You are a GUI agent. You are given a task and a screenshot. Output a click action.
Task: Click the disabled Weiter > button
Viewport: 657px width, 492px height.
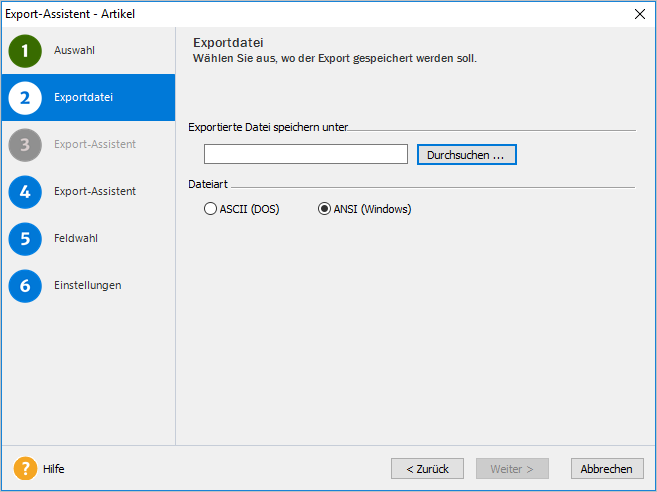tap(512, 469)
